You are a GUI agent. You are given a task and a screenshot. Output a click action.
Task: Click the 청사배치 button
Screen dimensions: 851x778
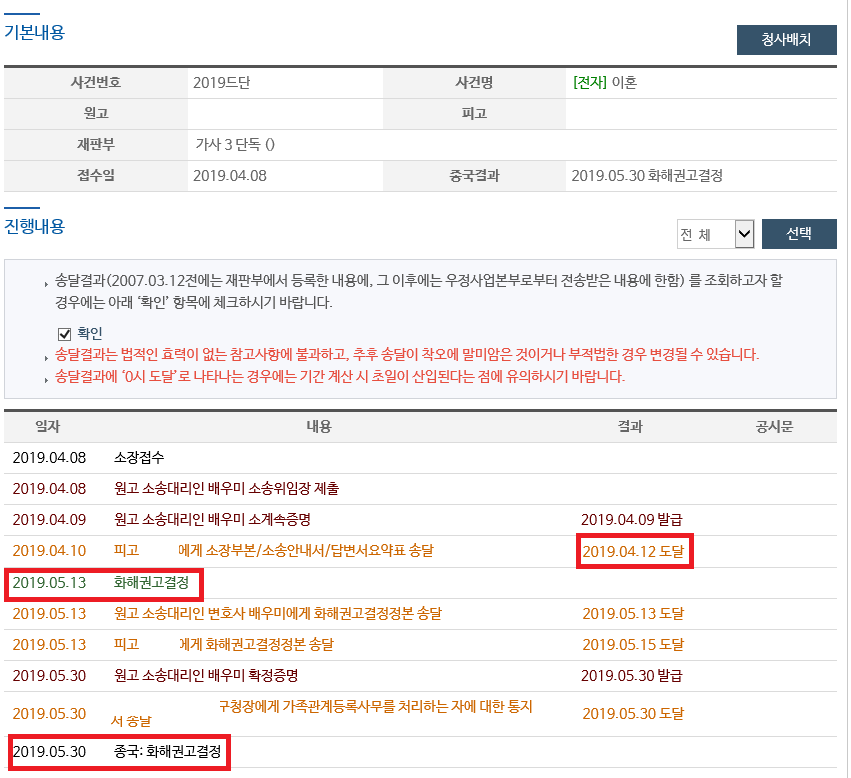[x=786, y=40]
